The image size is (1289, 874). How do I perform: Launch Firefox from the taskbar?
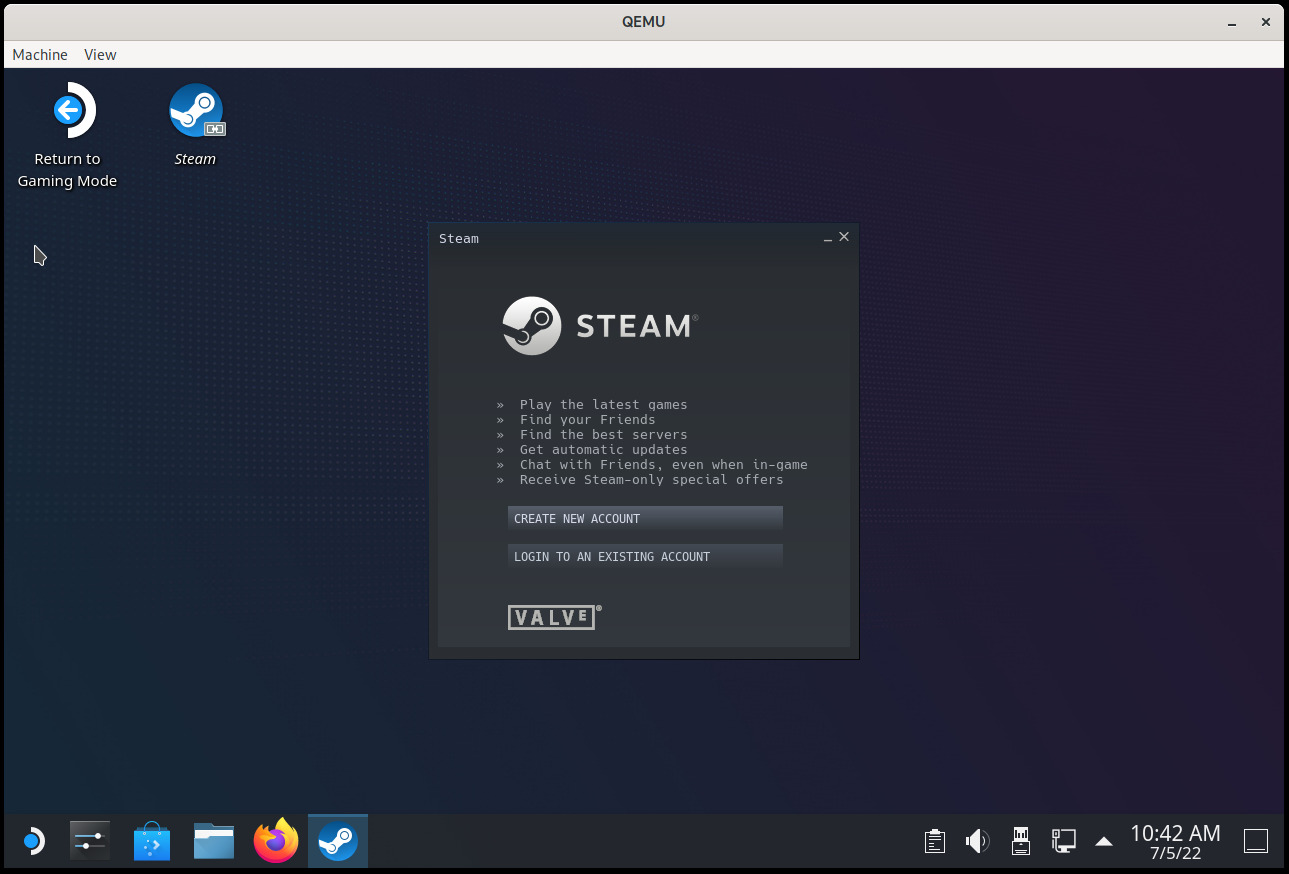276,841
